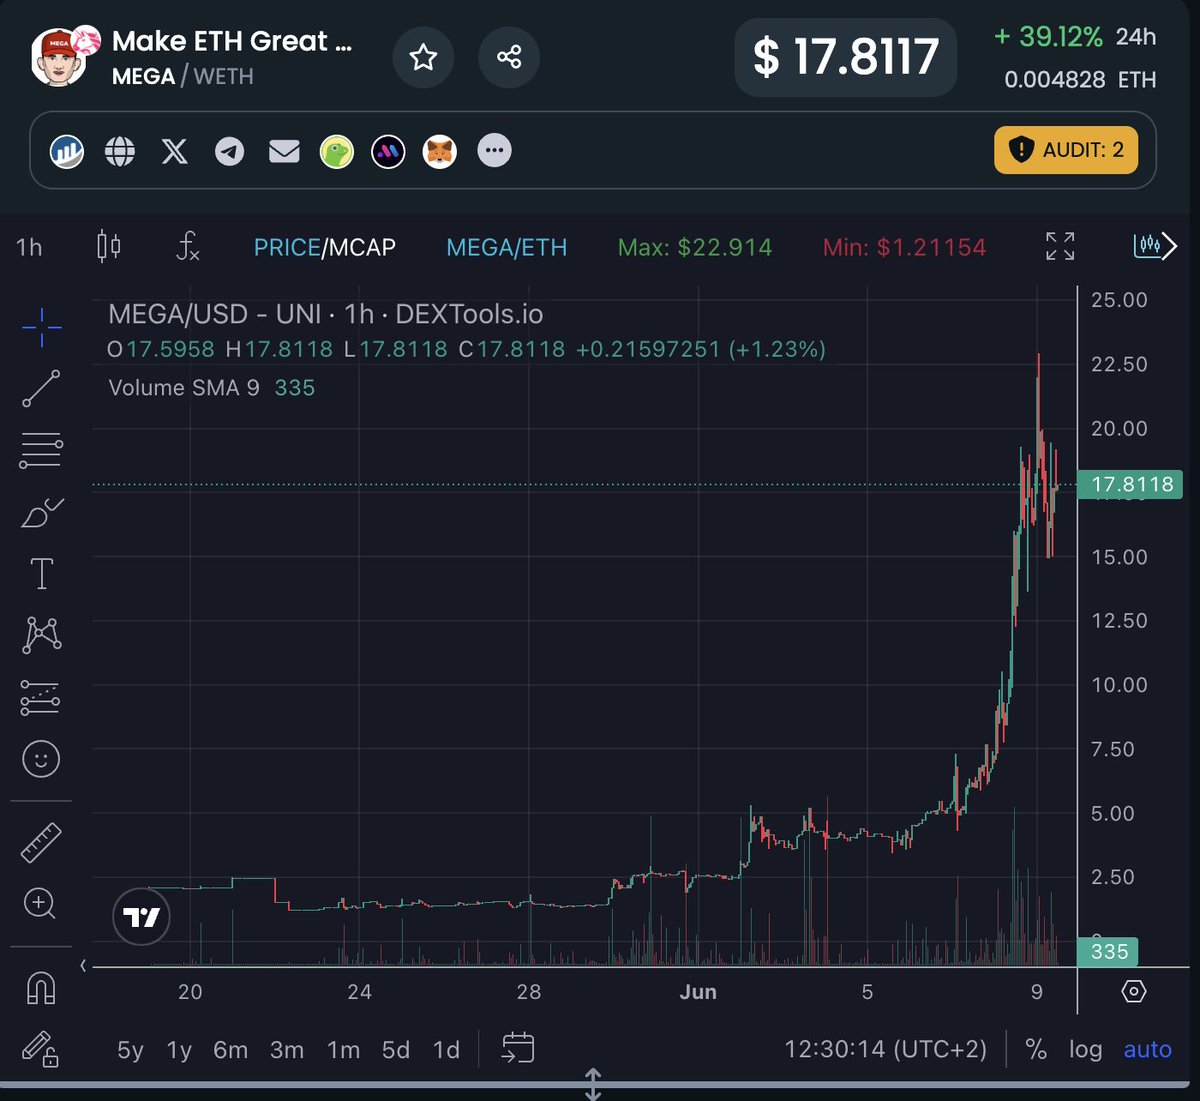Open chart settings via the gear icon

(1133, 991)
